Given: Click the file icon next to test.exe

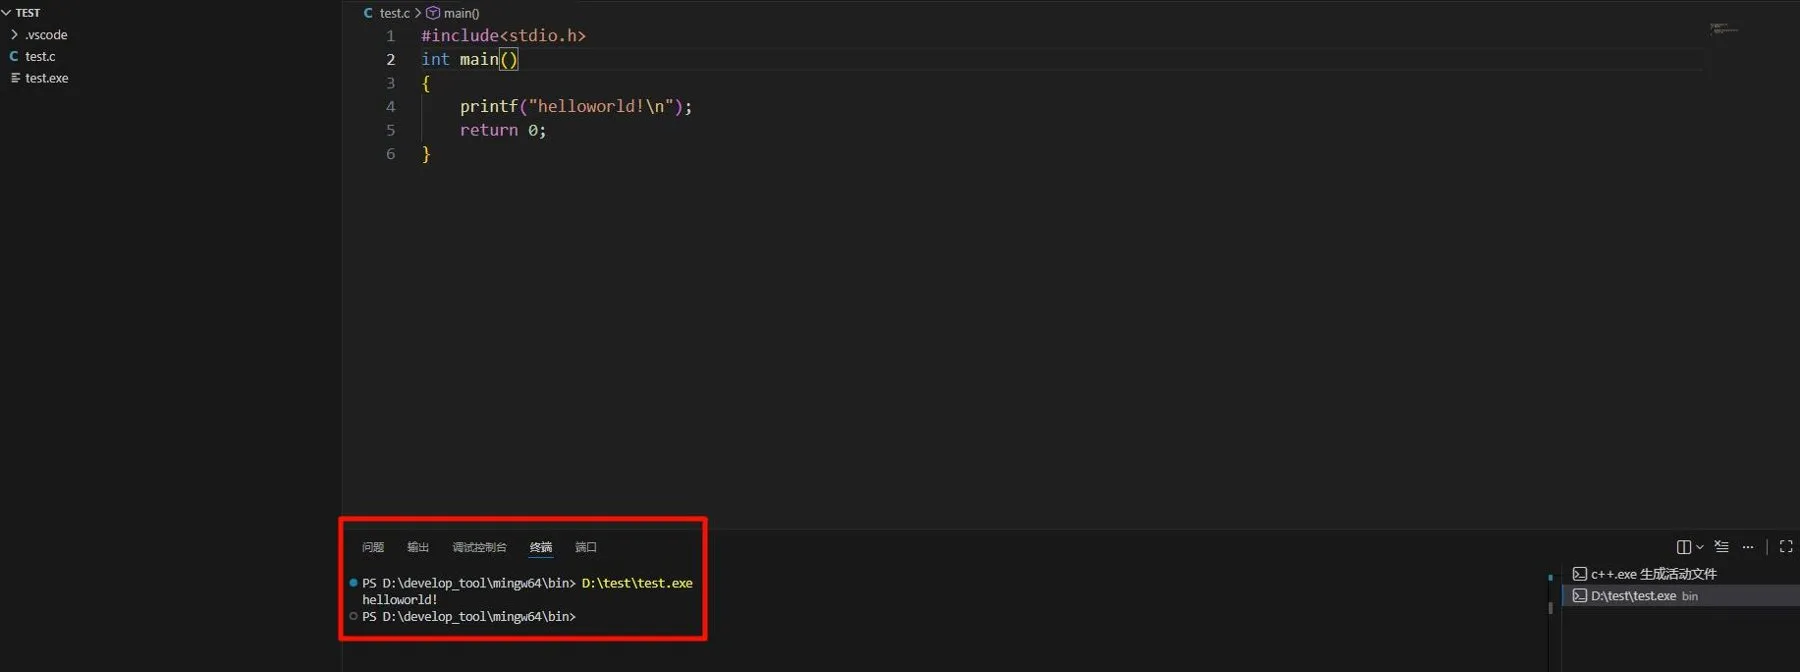Looking at the screenshot, I should (x=15, y=78).
